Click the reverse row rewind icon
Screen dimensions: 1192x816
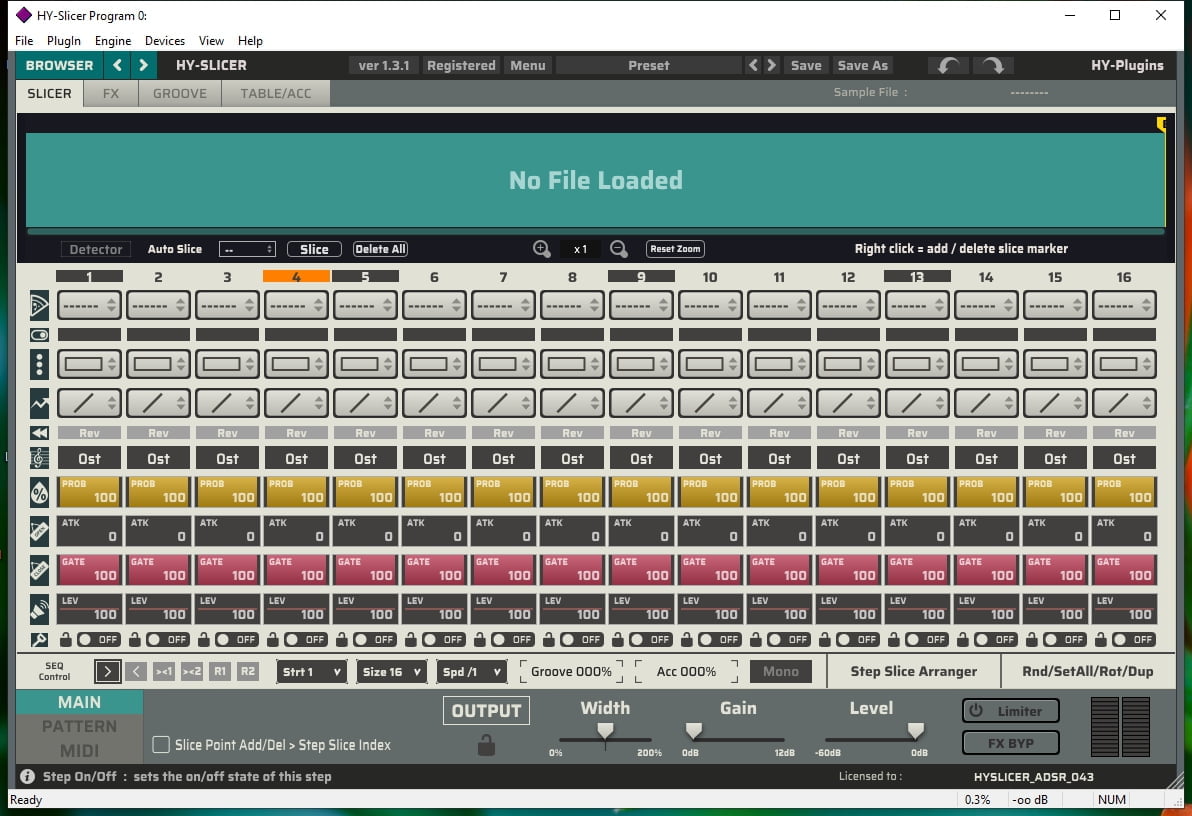(x=39, y=433)
